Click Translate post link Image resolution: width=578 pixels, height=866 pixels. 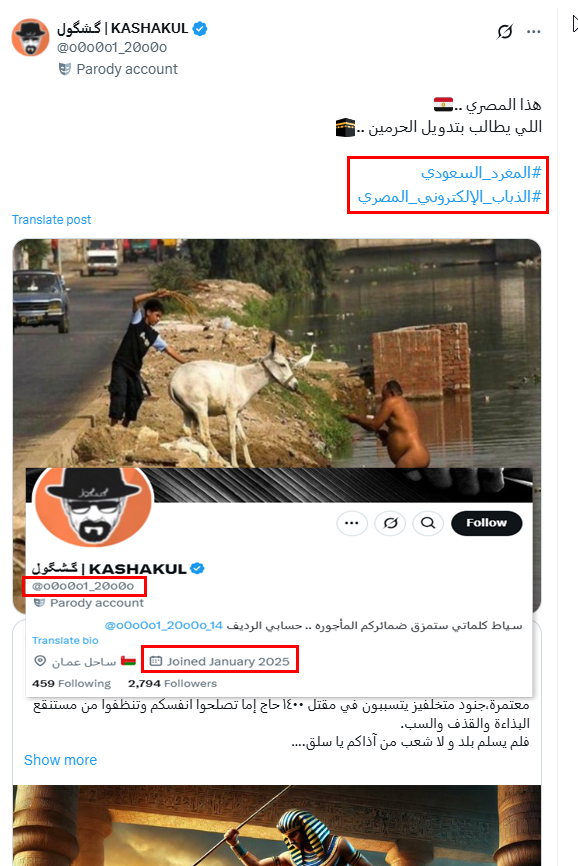click(x=51, y=220)
